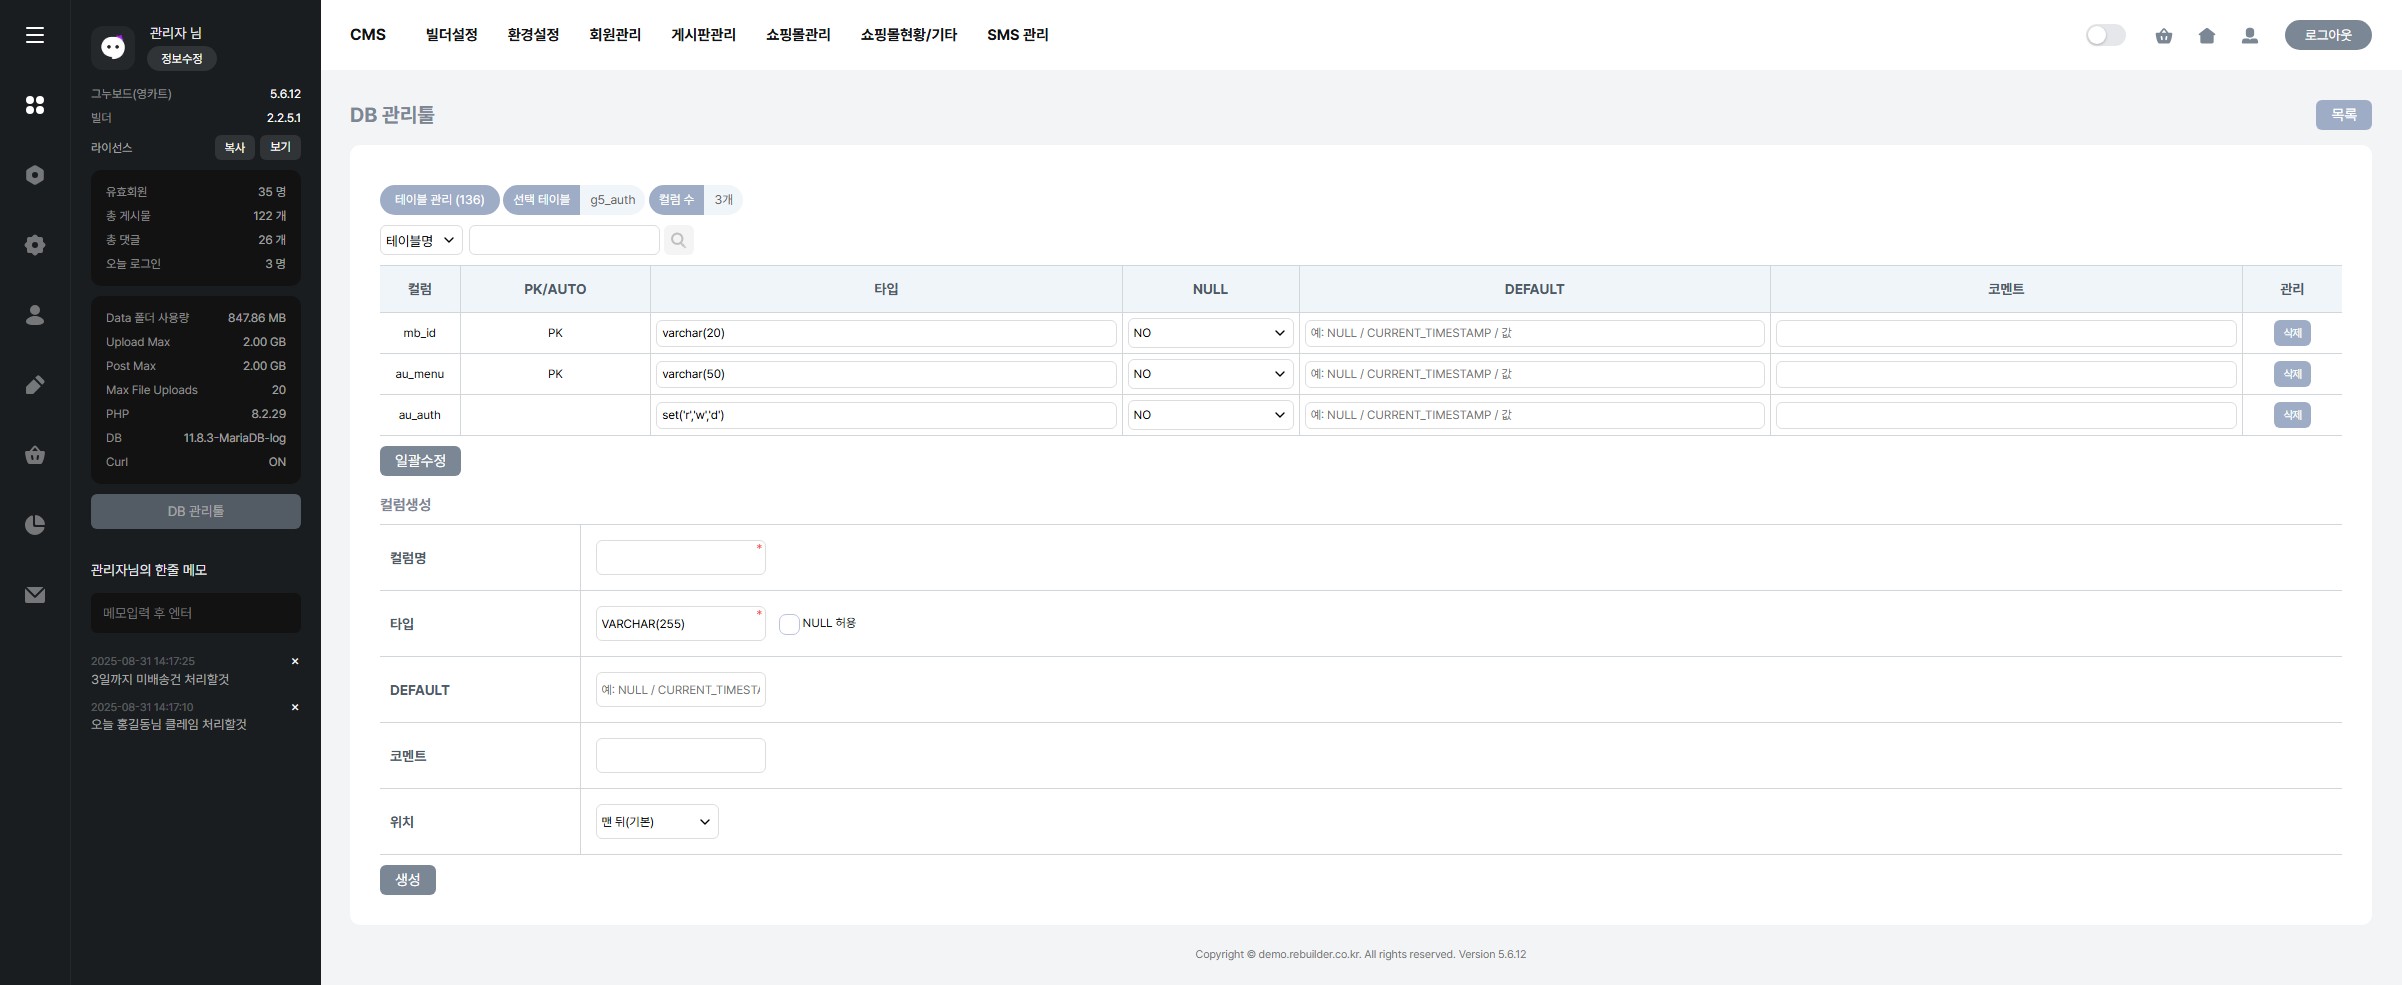Click the mail envelope icon in sidebar
Image resolution: width=2402 pixels, height=985 pixels.
(35, 595)
